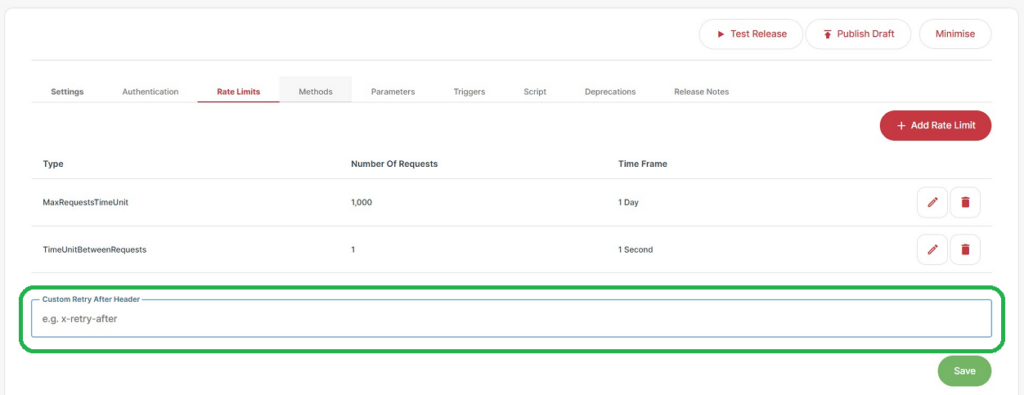Click the Test Release button
Screen dimensions: 1024x395
tap(751, 34)
